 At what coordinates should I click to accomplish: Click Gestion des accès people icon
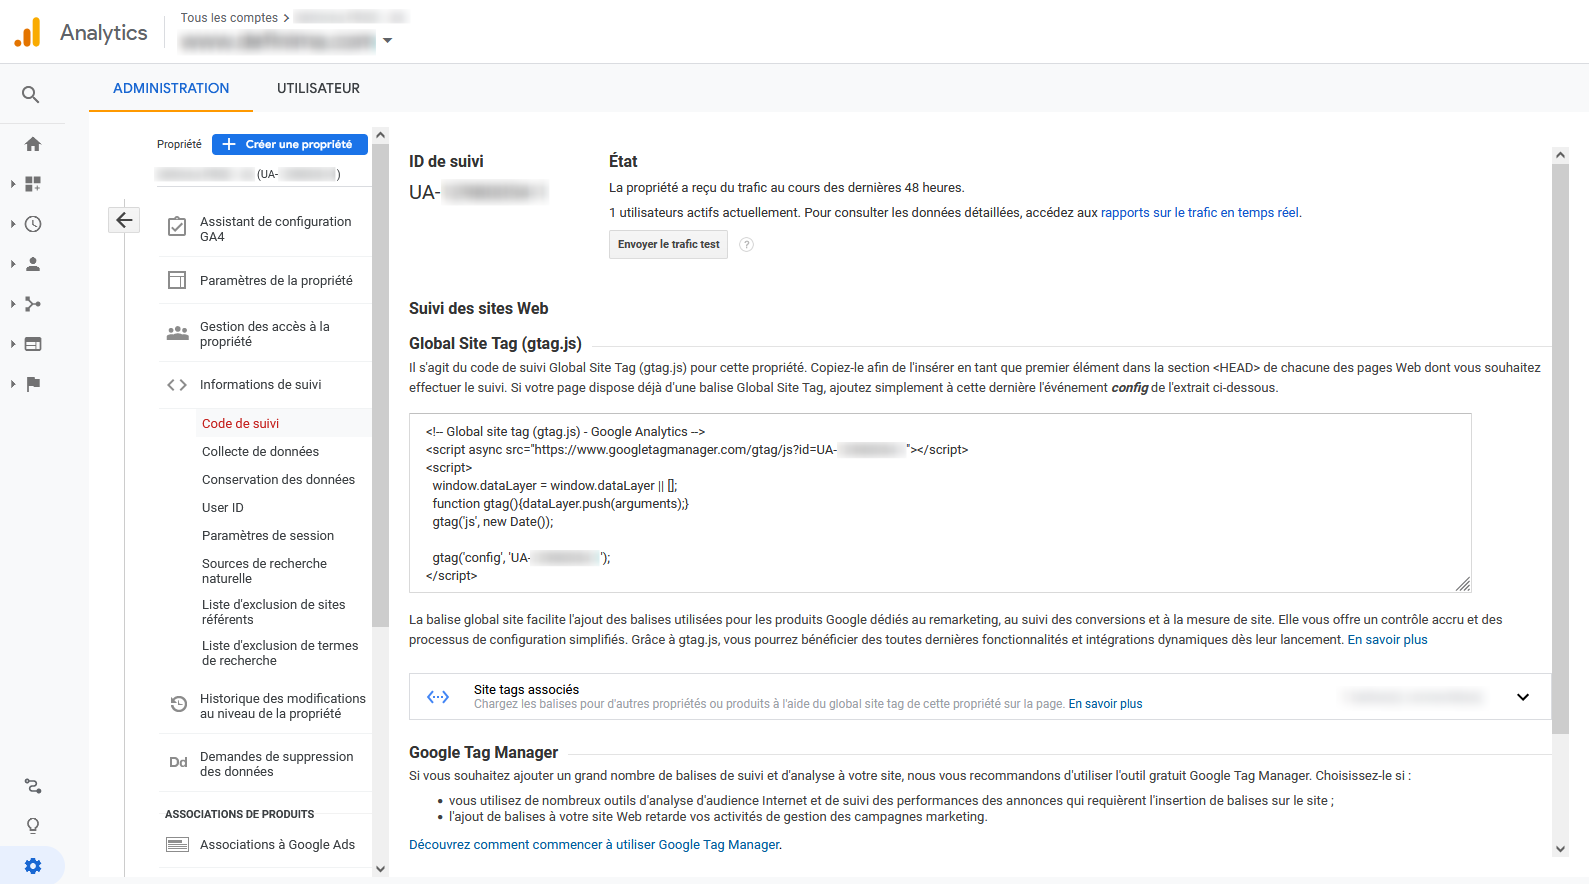point(177,334)
